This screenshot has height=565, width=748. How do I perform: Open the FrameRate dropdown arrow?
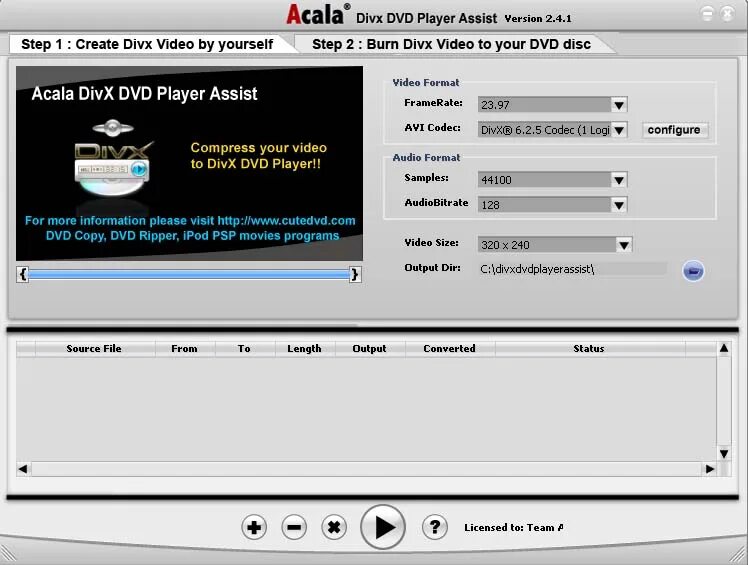tap(619, 105)
